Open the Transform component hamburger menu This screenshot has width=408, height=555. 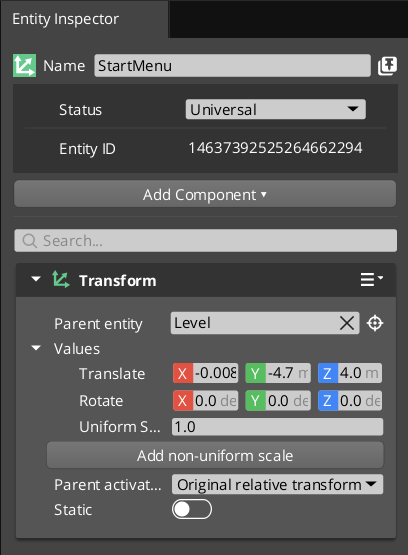click(371, 279)
